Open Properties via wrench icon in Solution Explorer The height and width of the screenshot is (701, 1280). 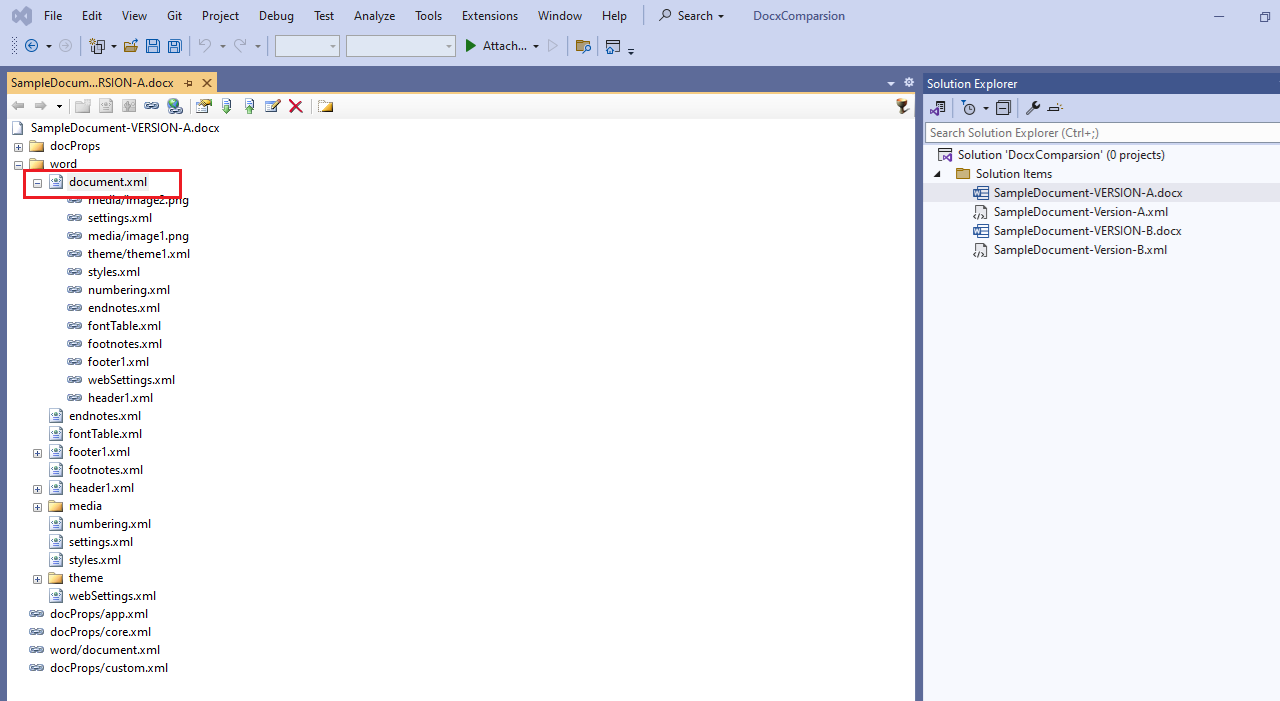click(1032, 107)
